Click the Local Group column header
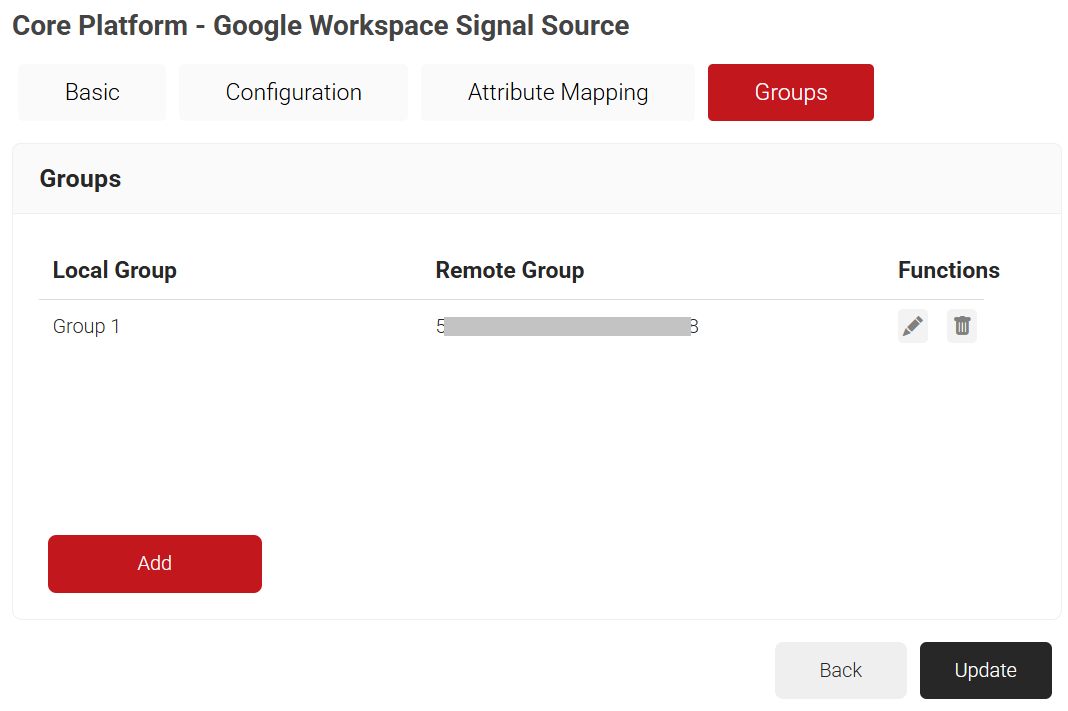 tap(114, 270)
